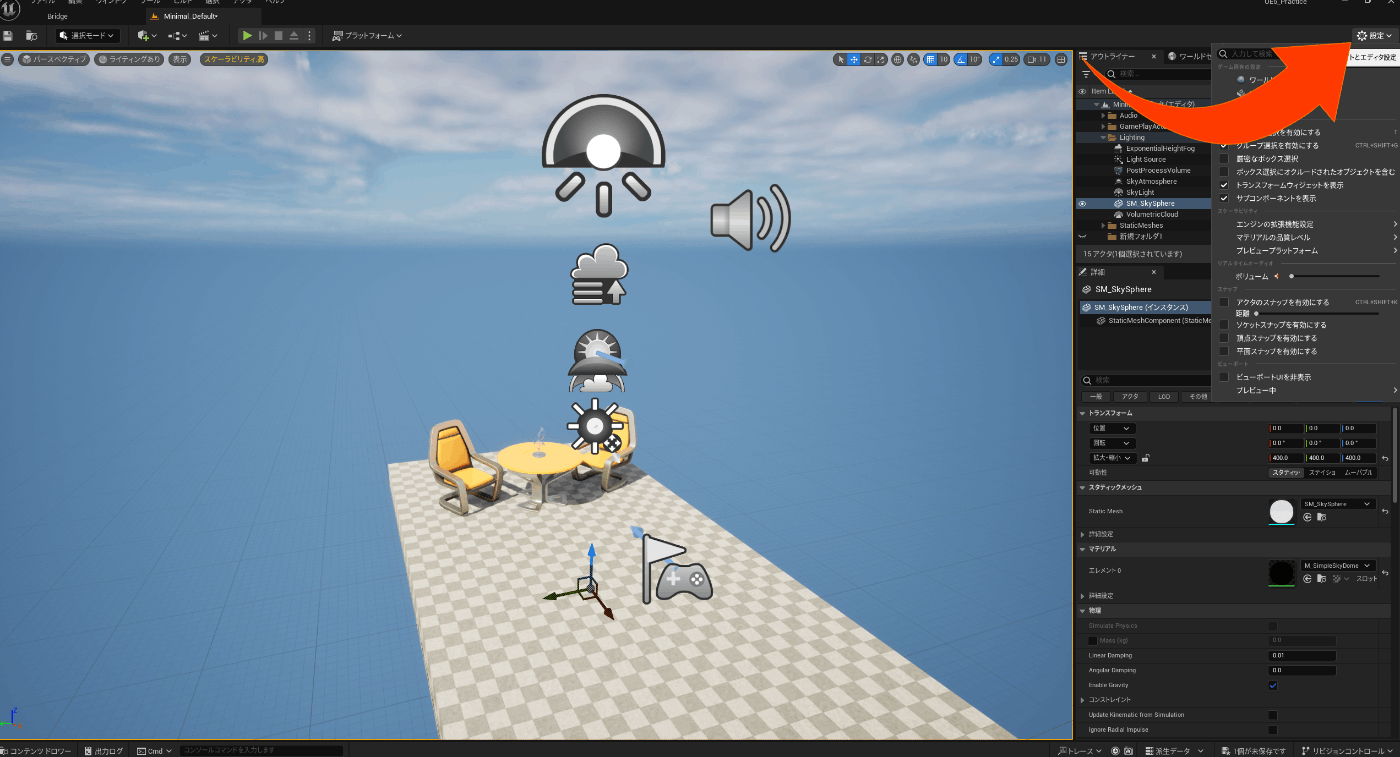The width and height of the screenshot is (1400, 757).
Task: Toggle visibility eye of SM_SkySphere row
Action: click(x=1082, y=203)
